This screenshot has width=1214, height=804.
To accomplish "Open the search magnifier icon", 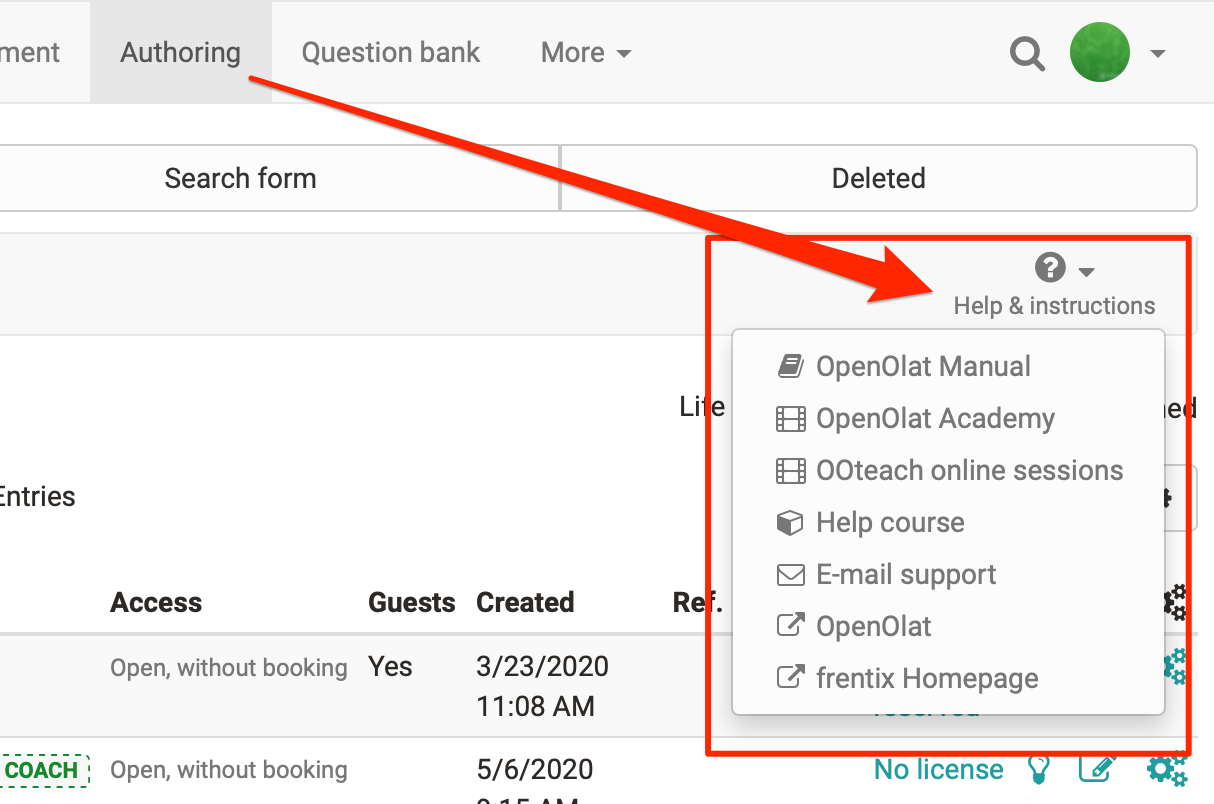I will [x=1027, y=52].
